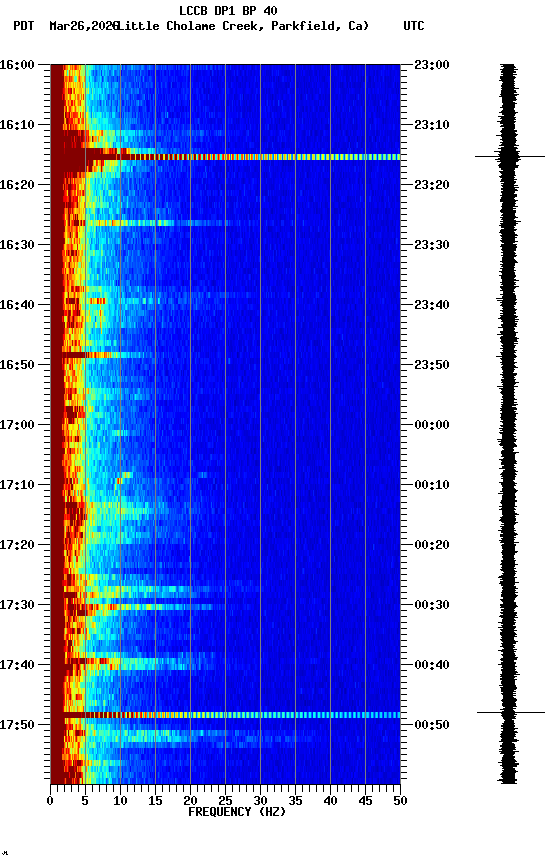Screen dimensions: 552x864
Task: Click the '23:10' UTC time label
Action: (432, 125)
